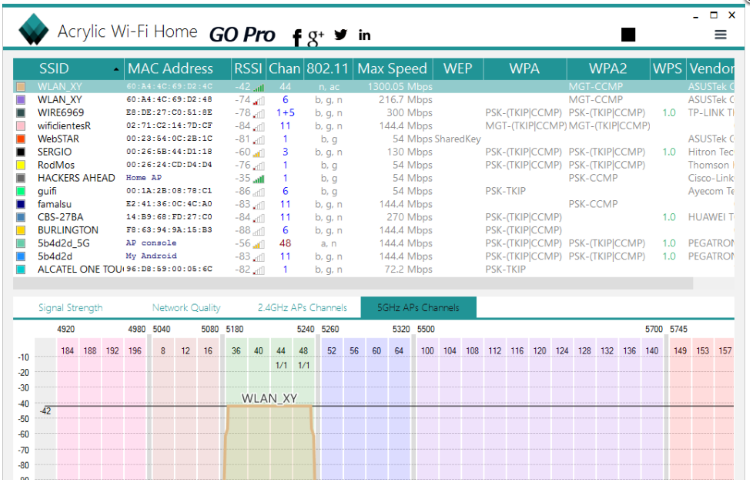Image resolution: width=750 pixels, height=480 pixels.
Task: Click the 'My Android' MAC label
Action: coord(151,256)
